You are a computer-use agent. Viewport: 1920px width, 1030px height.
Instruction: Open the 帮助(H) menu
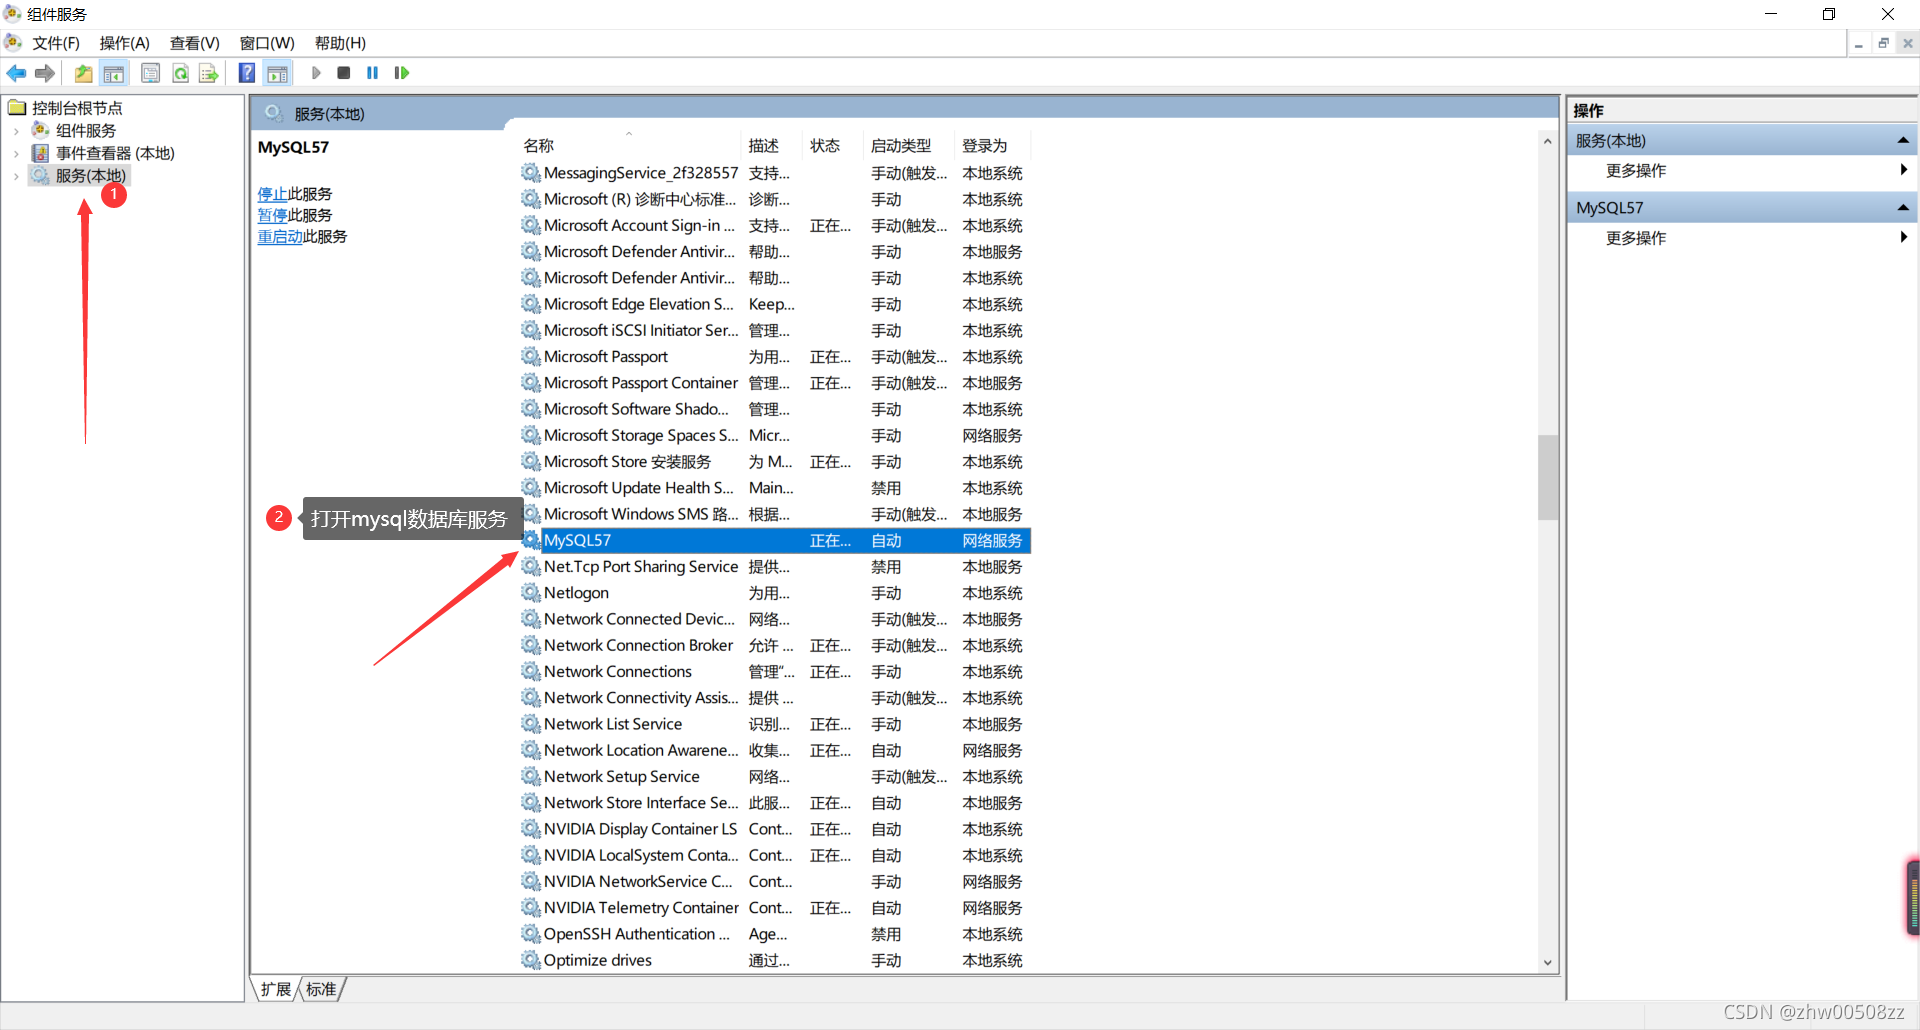pyautogui.click(x=340, y=43)
